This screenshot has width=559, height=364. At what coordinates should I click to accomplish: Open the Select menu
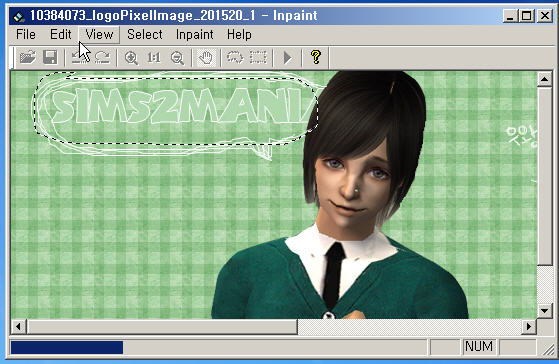[145, 35]
